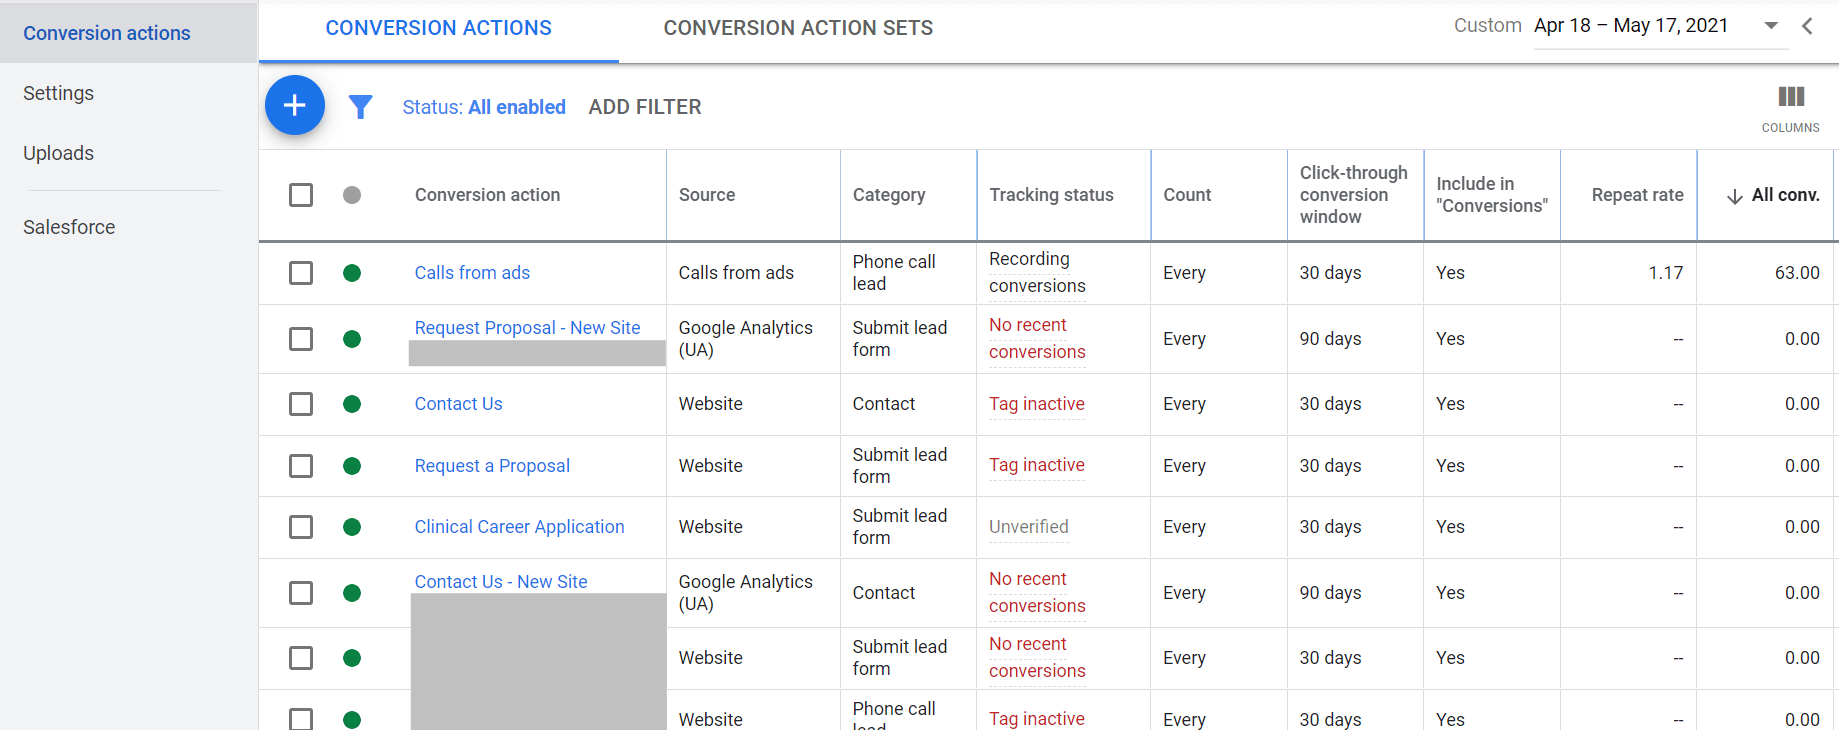Sort by Click-through conversion window header

point(1353,195)
